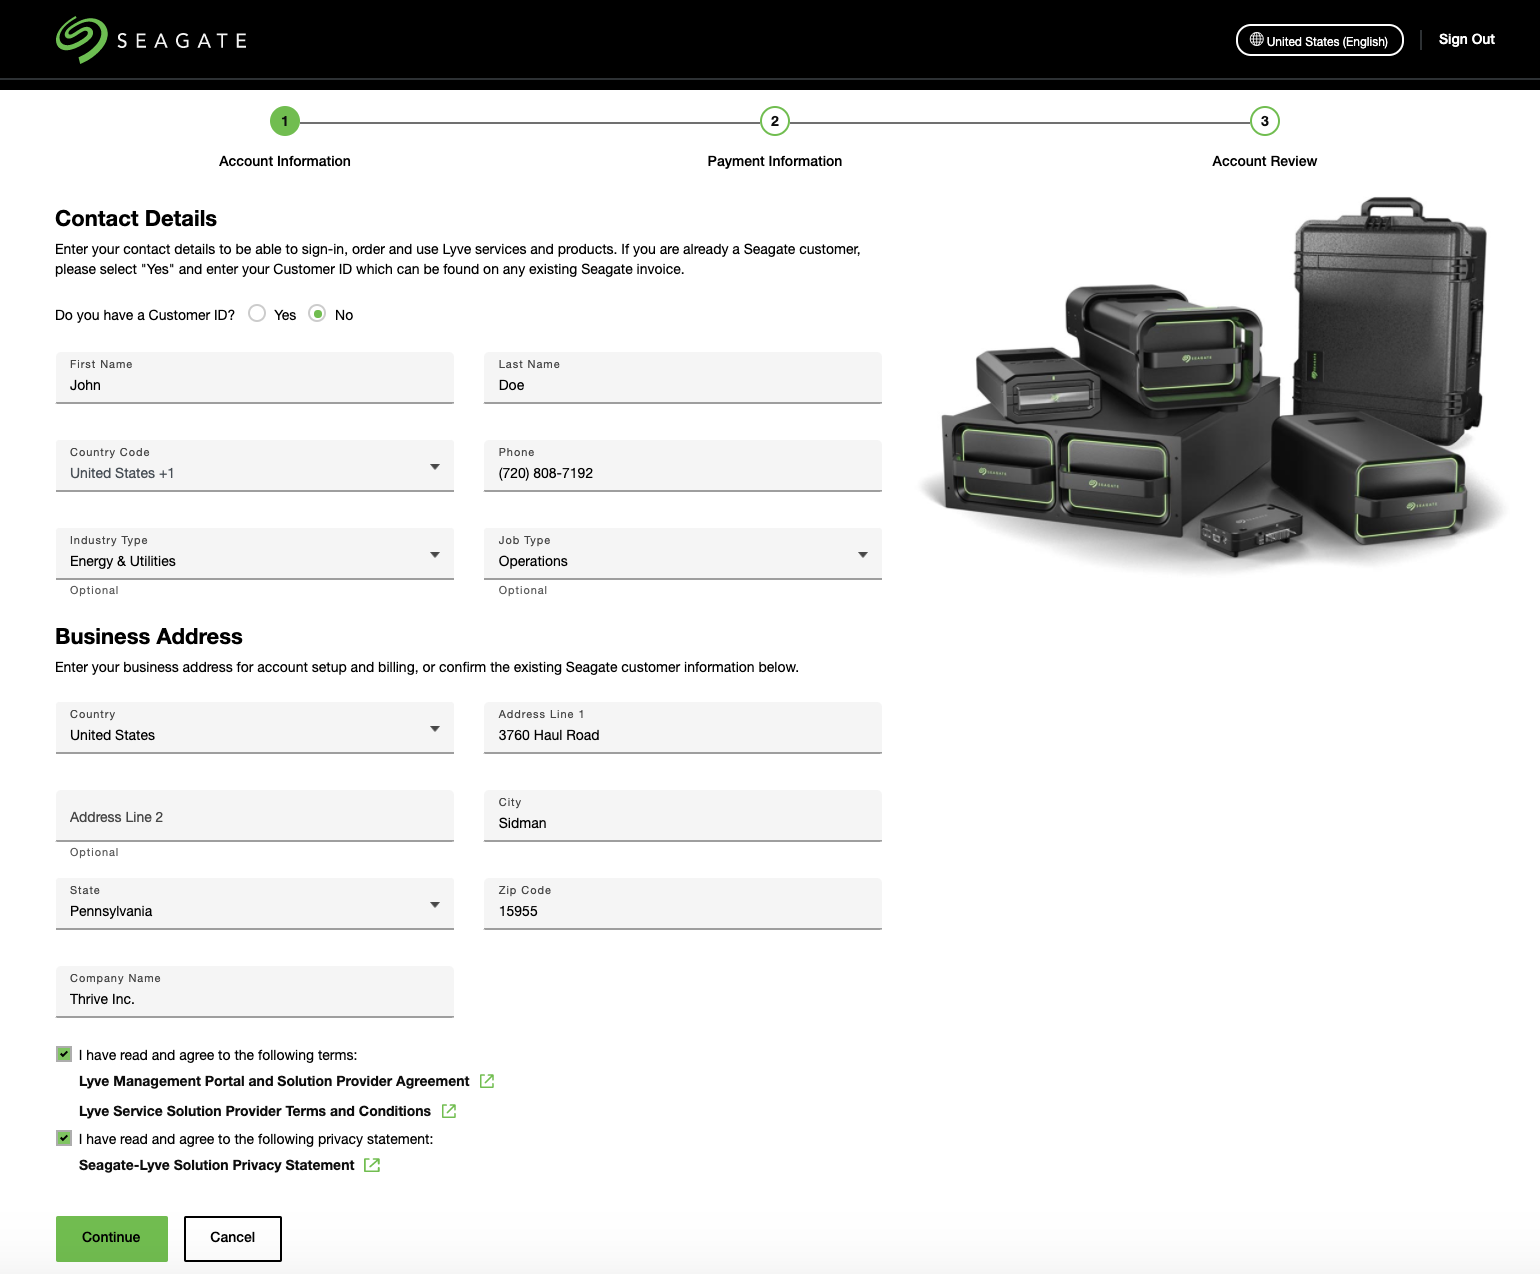Select Yes for Customer ID
Screen dimensions: 1540x1274
(x=257, y=314)
